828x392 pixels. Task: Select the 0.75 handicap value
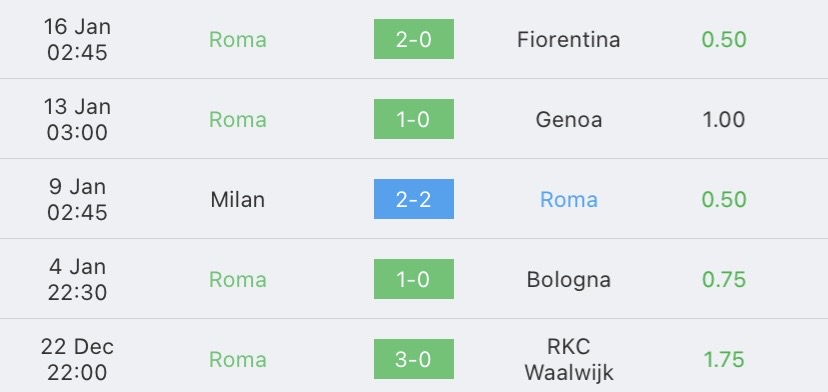(723, 279)
